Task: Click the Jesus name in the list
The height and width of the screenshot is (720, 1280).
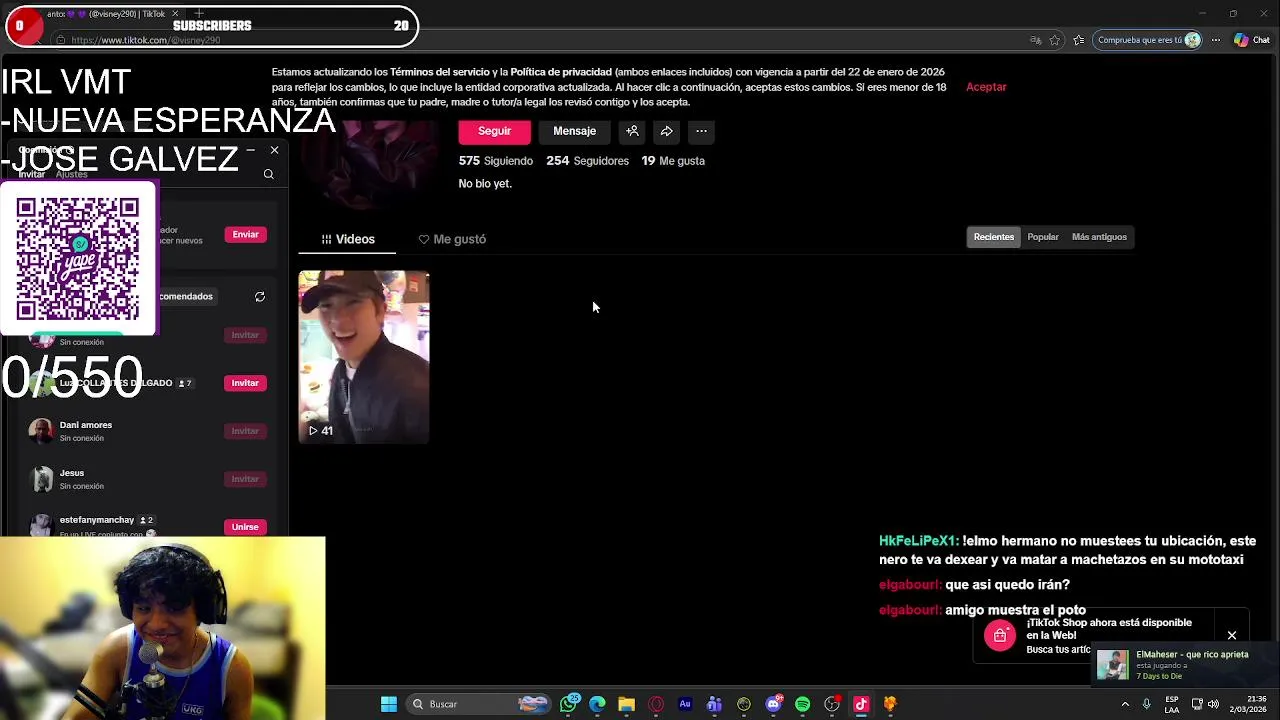Action: point(72,473)
